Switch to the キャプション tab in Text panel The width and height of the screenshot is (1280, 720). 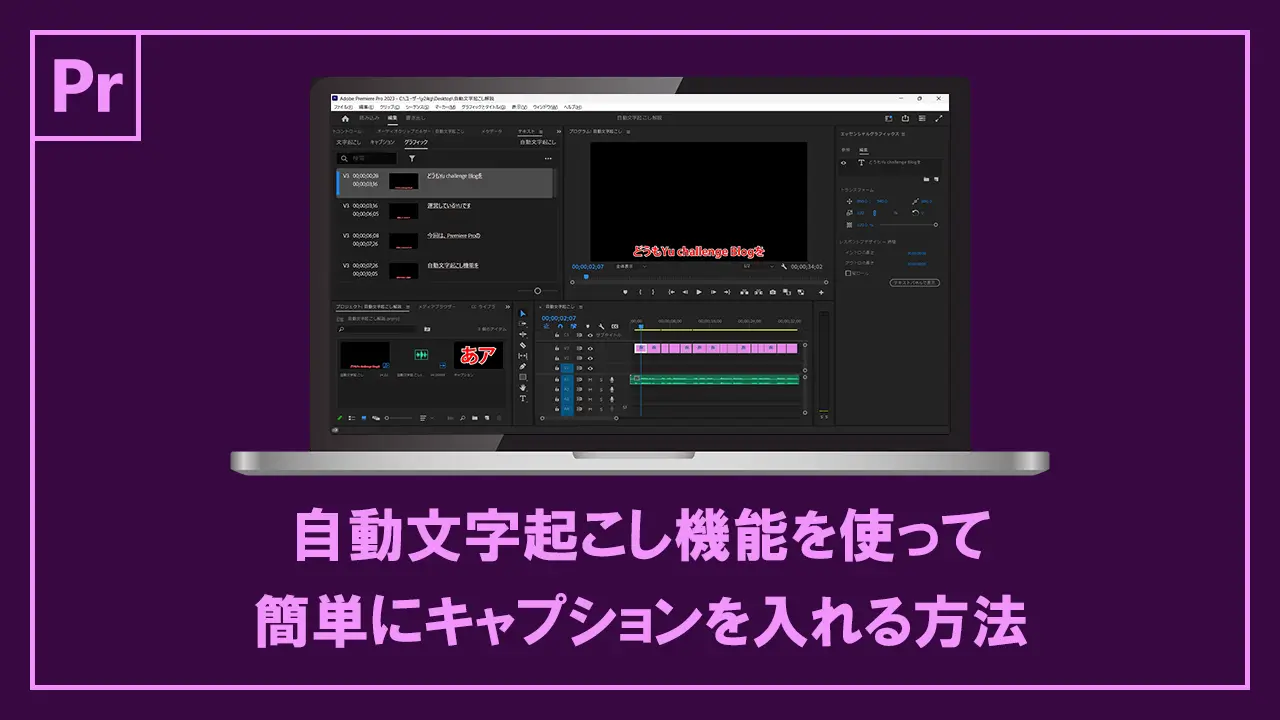point(382,142)
